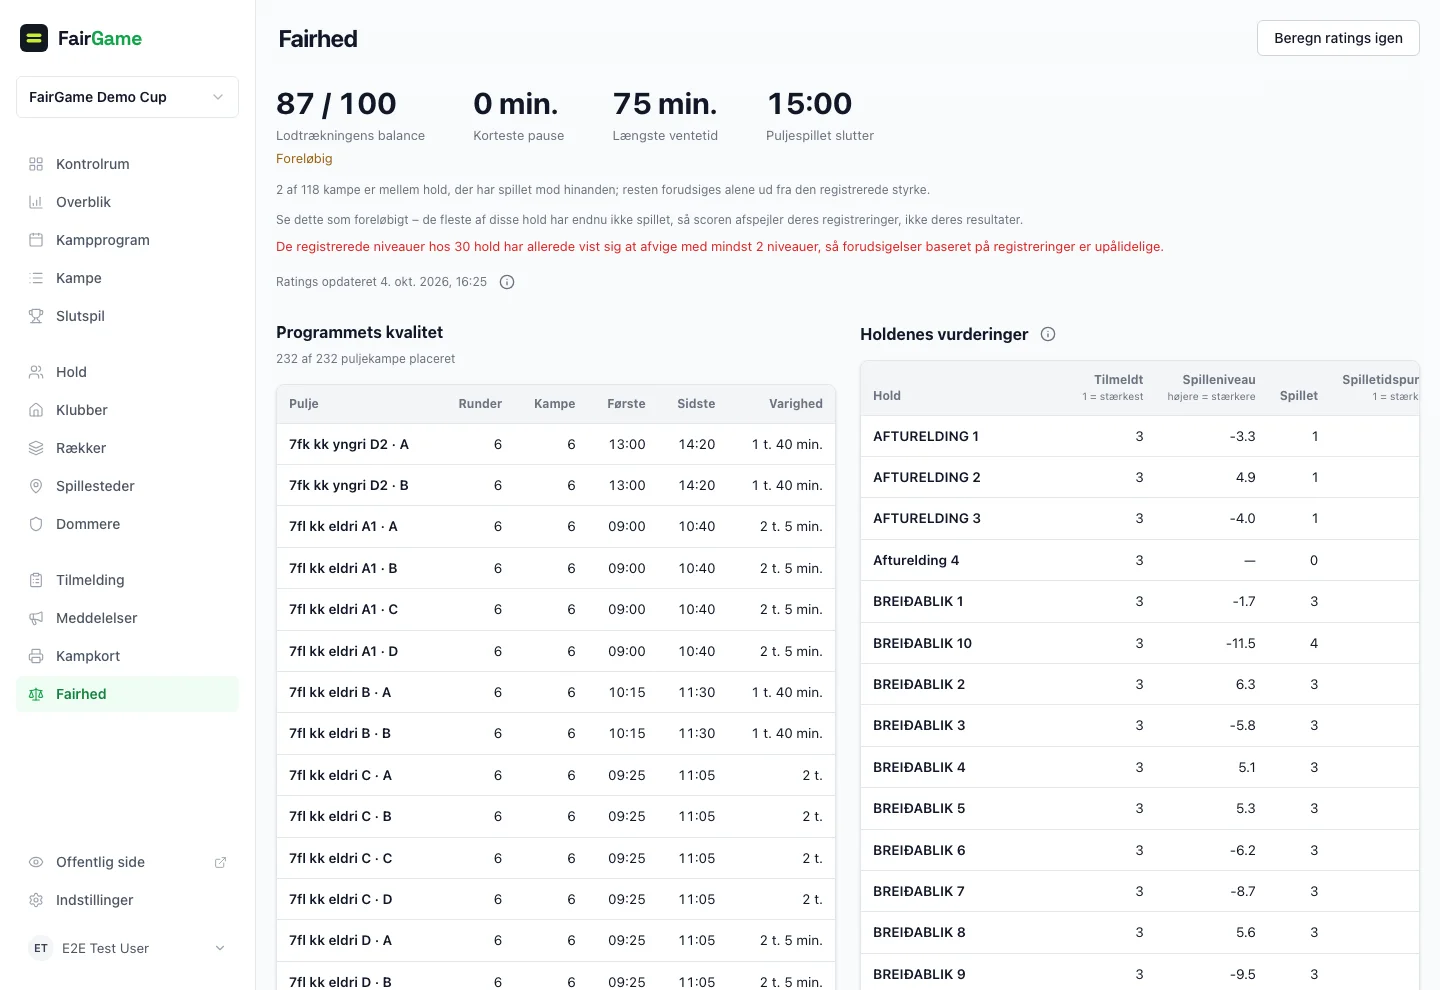Sort by the Spilleniveau column header

[1211, 387]
